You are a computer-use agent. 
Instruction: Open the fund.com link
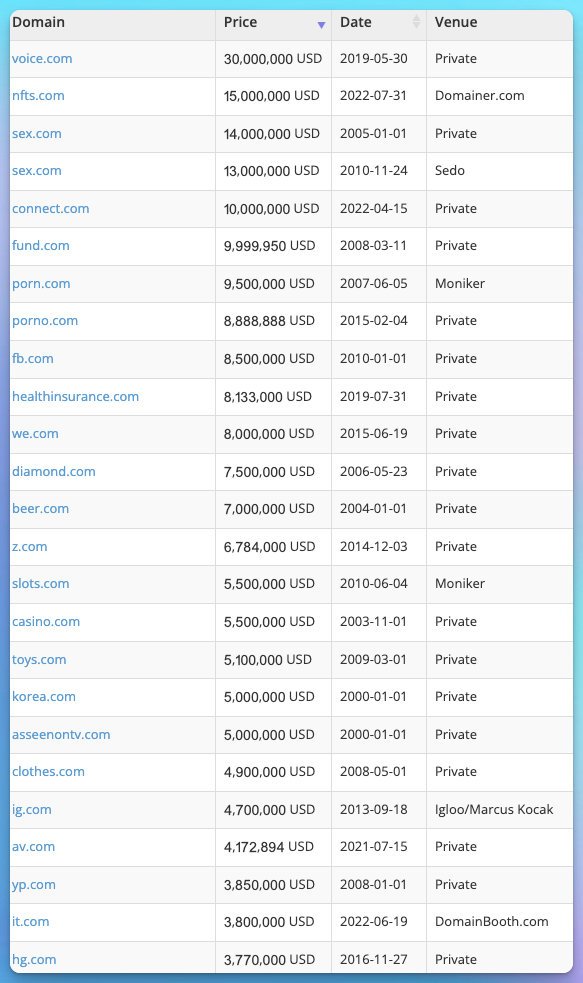pos(41,245)
